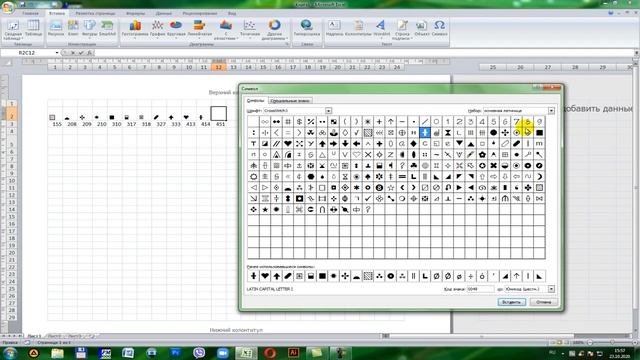The image size is (640, 360).
Task: Switch to the Формулы ribbon tab
Action: 135,13
